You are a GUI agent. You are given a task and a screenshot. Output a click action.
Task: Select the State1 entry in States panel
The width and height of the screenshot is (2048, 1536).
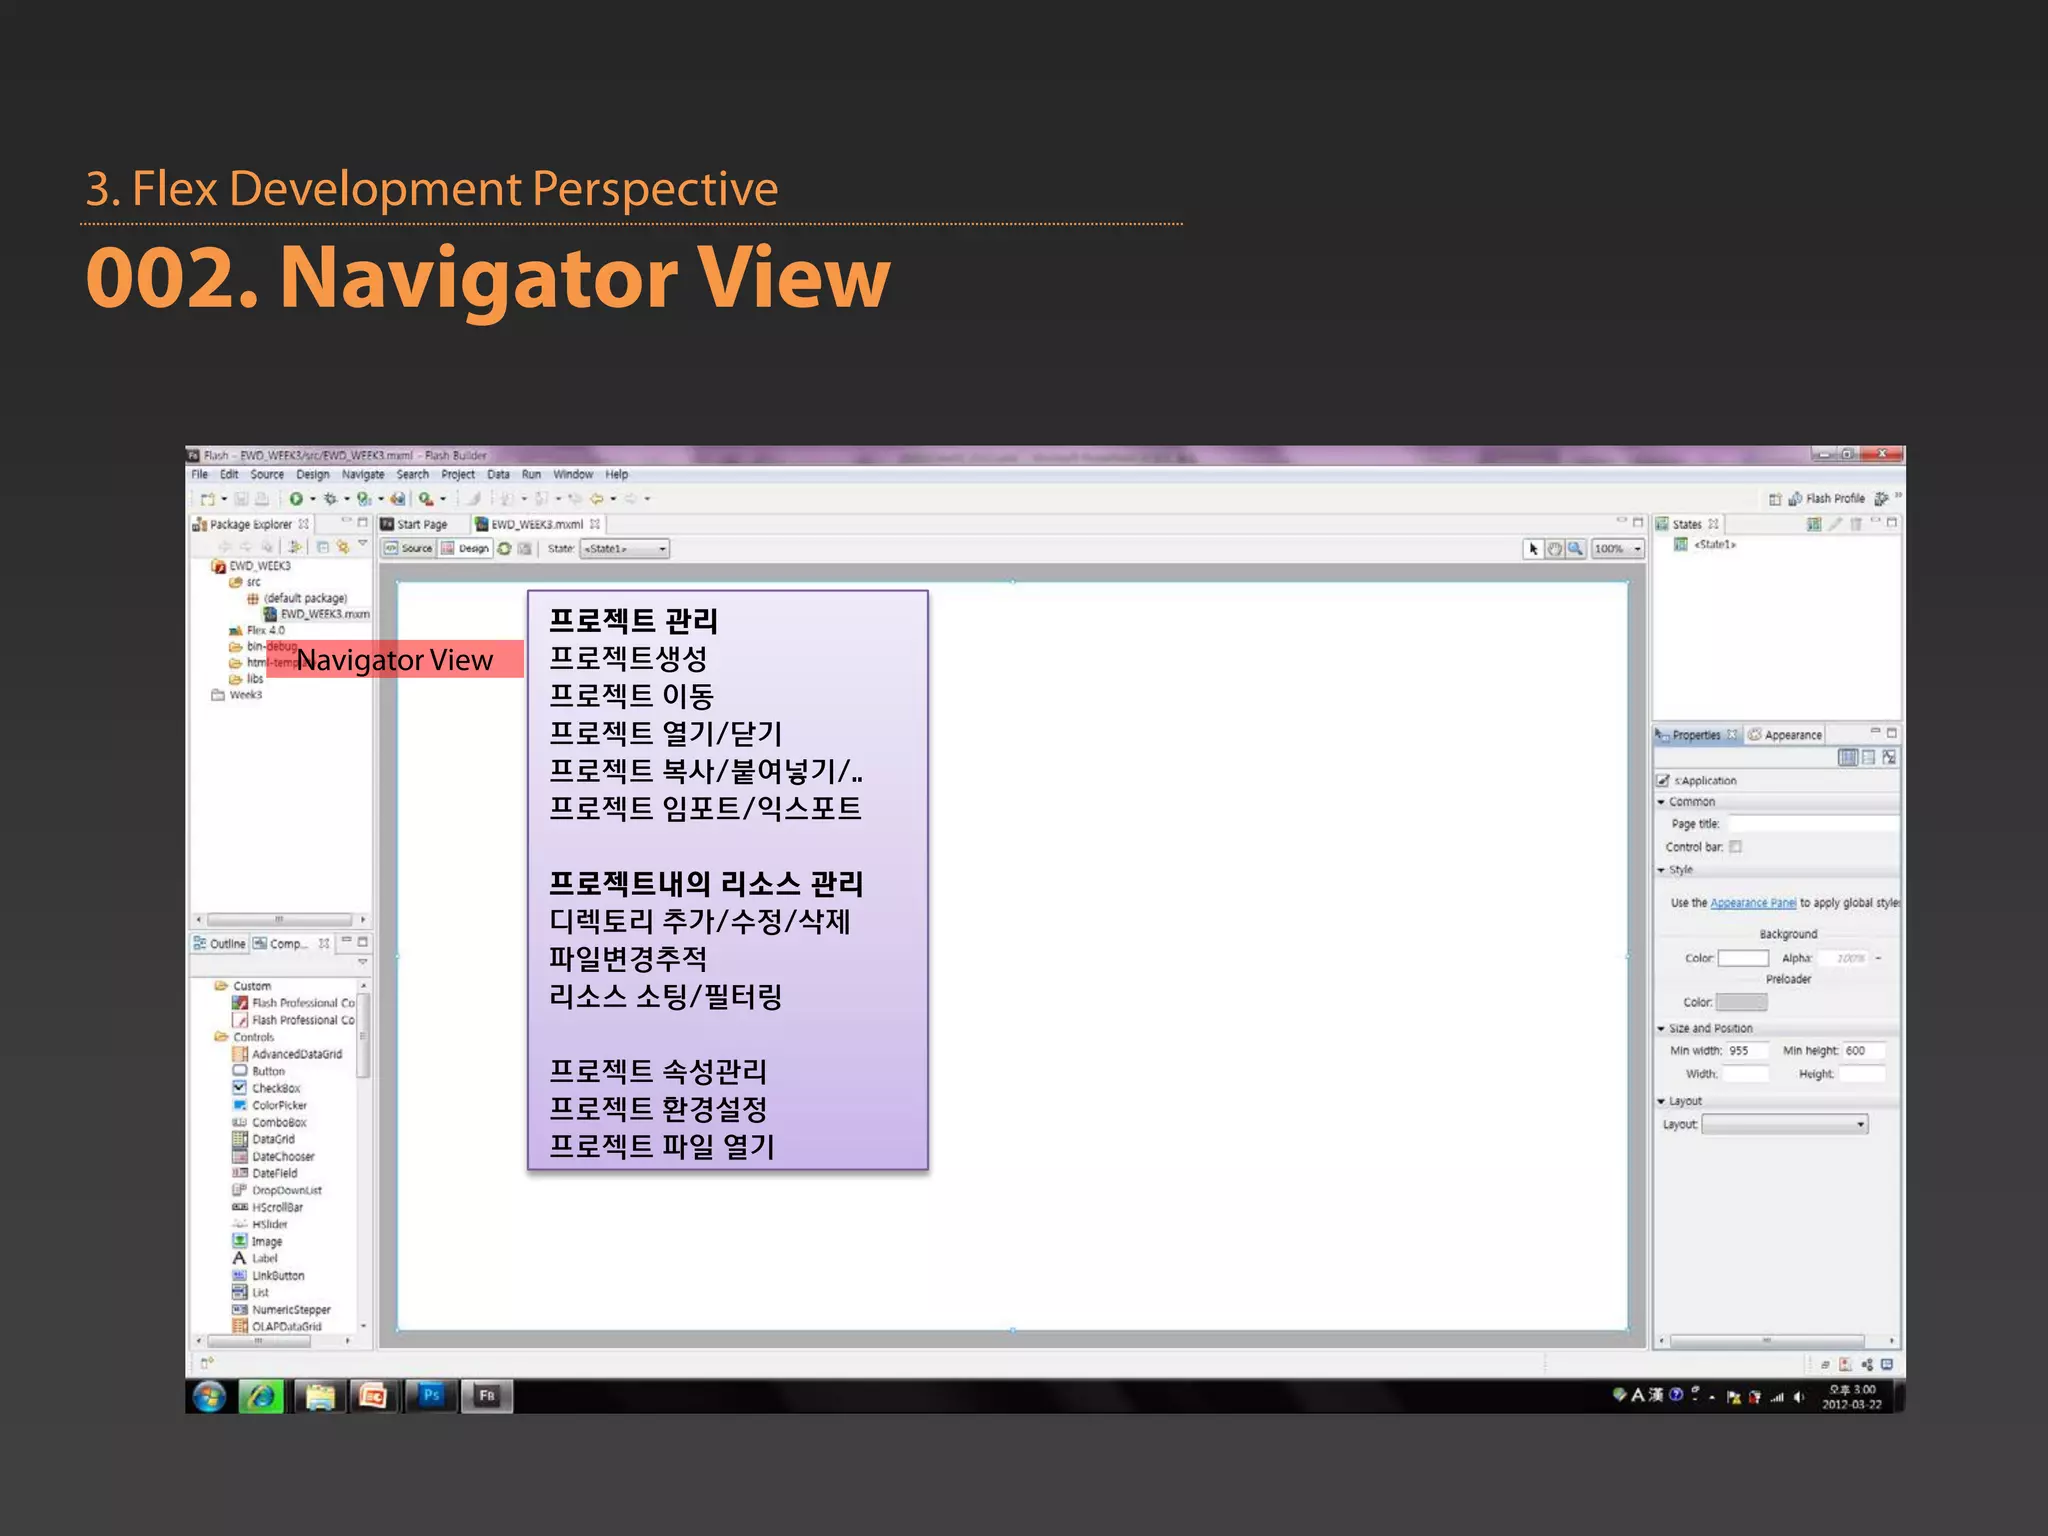1706,545
